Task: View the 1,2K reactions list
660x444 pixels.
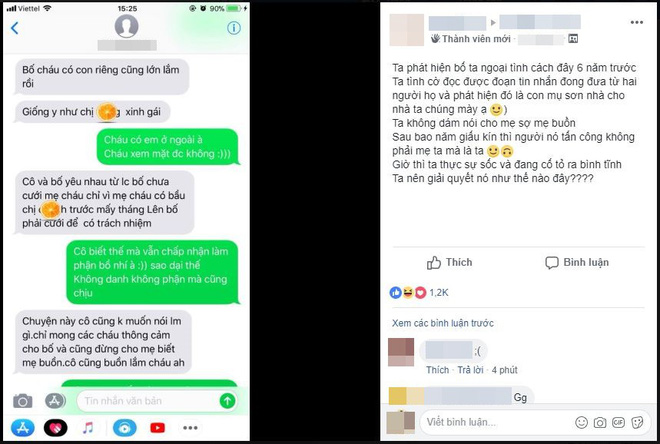Action: coord(419,292)
